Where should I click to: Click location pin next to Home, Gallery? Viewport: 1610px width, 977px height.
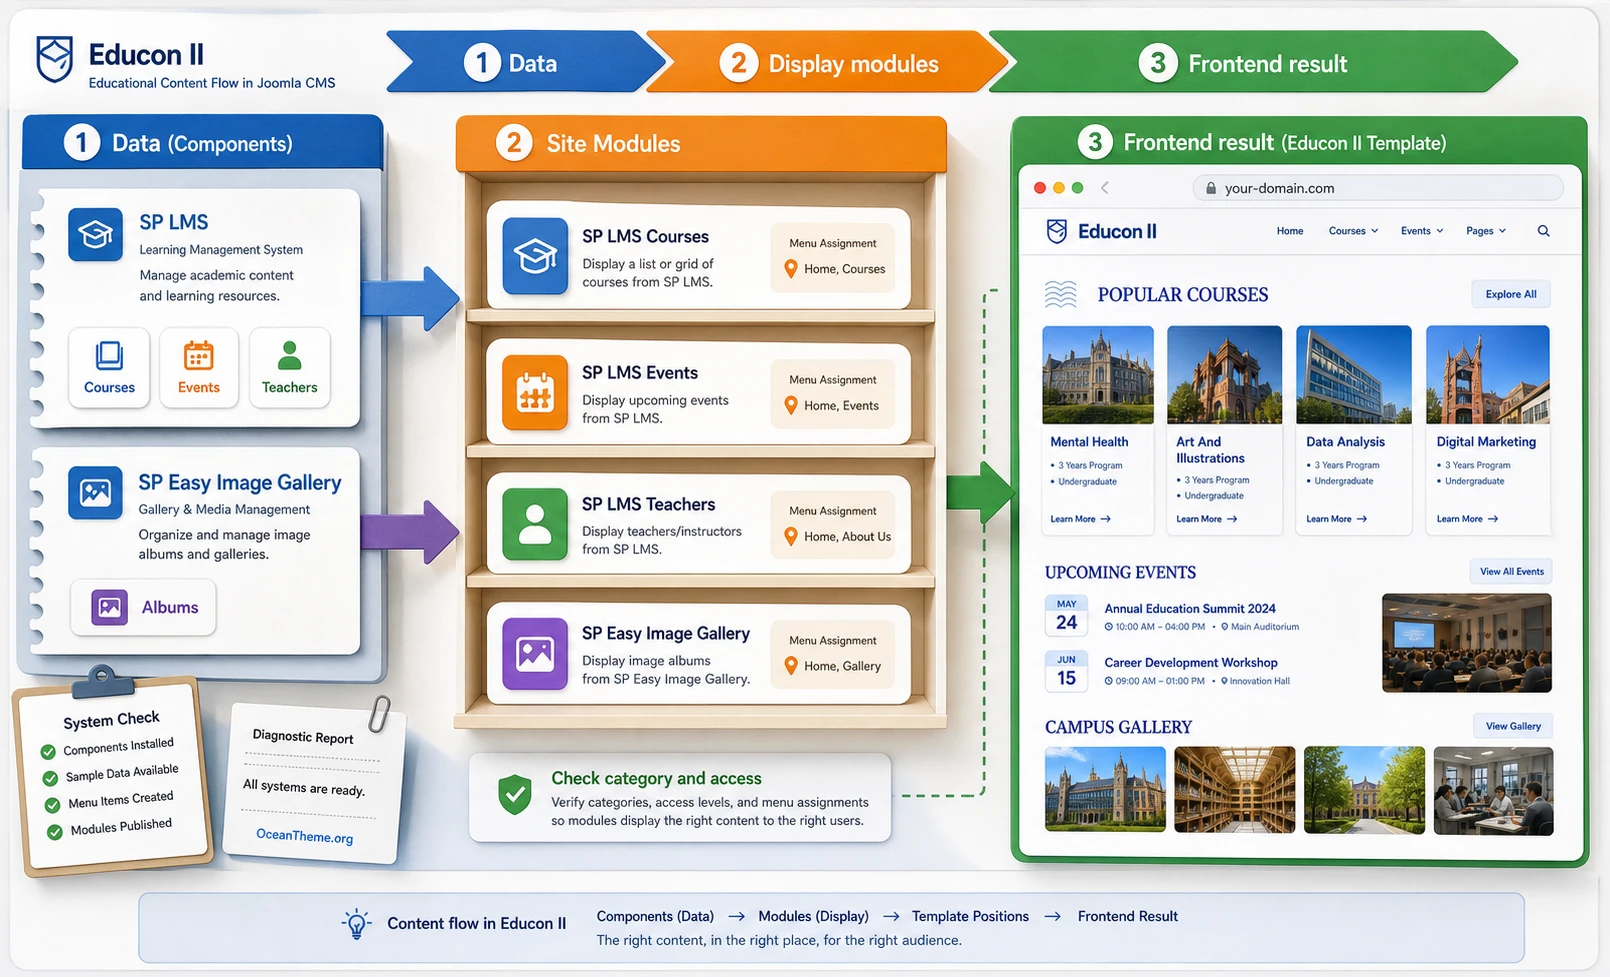coord(791,665)
